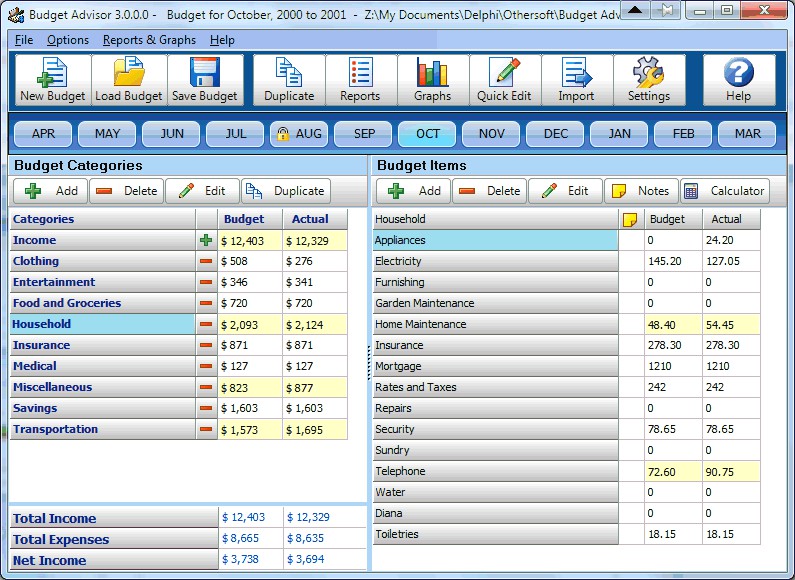Screen dimensions: 795x580
Task: Switch to the NOV month tab
Action: (x=491, y=134)
